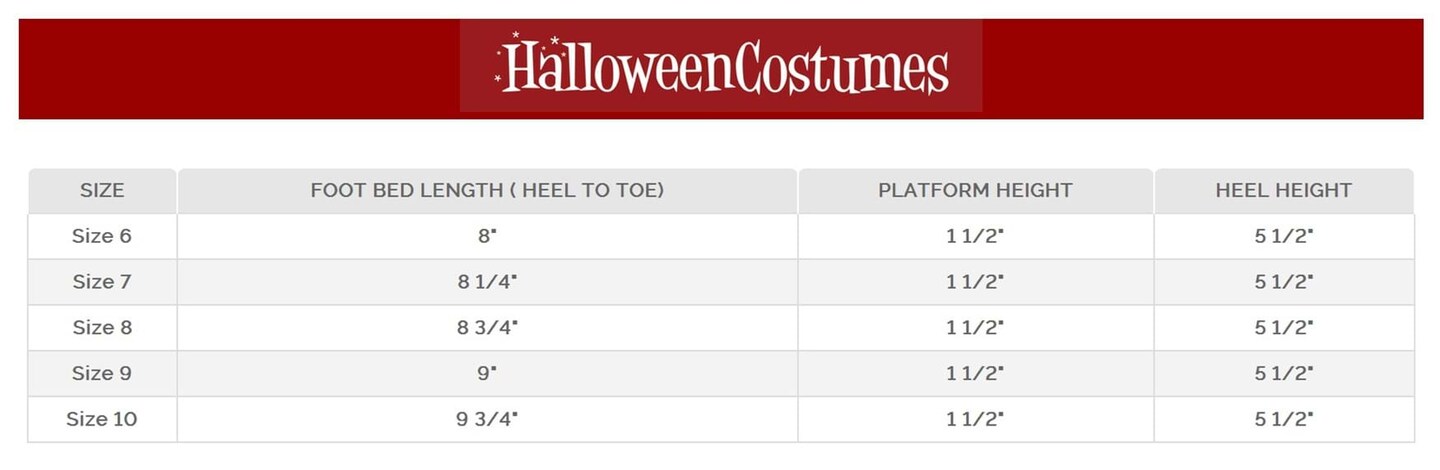Select Size 6 heel height value

pyautogui.click(x=1283, y=236)
